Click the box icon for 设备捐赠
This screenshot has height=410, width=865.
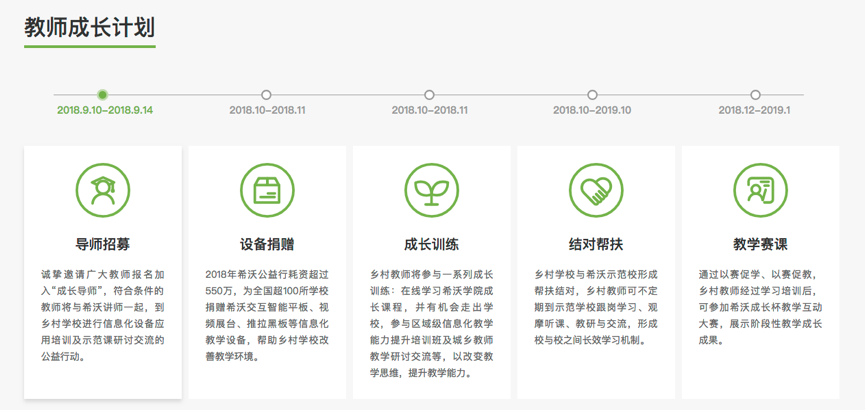pyautogui.click(x=267, y=188)
